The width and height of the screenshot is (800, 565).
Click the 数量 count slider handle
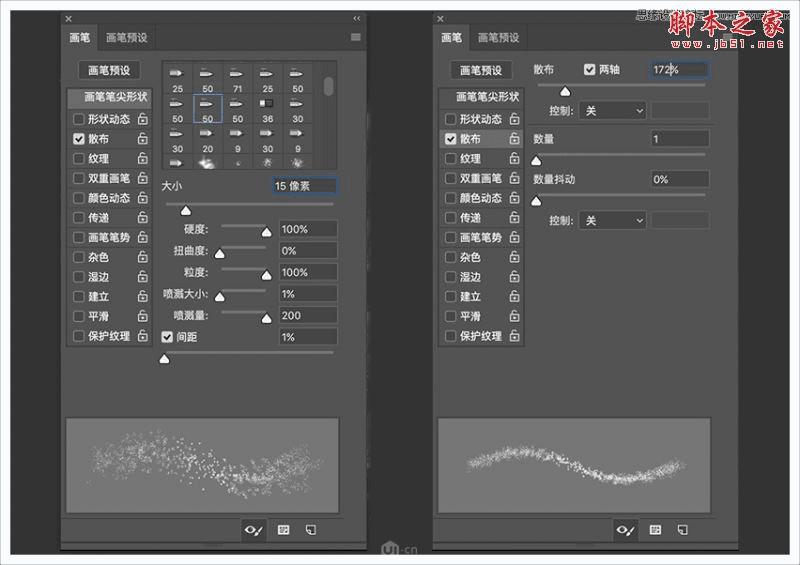pos(536,161)
